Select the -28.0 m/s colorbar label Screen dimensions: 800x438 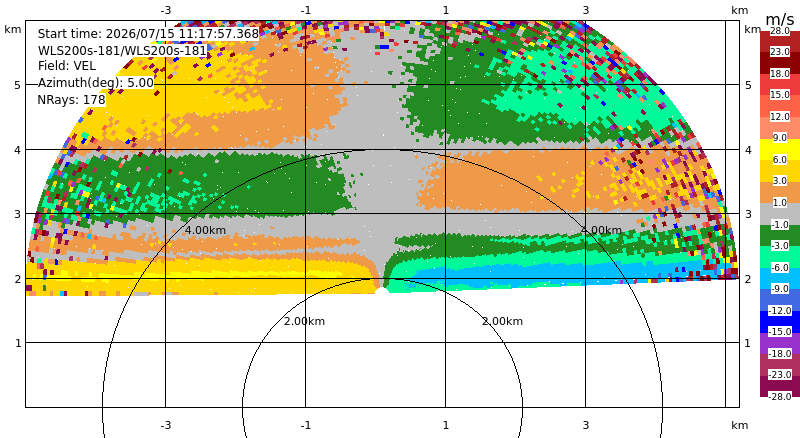[x=780, y=396]
